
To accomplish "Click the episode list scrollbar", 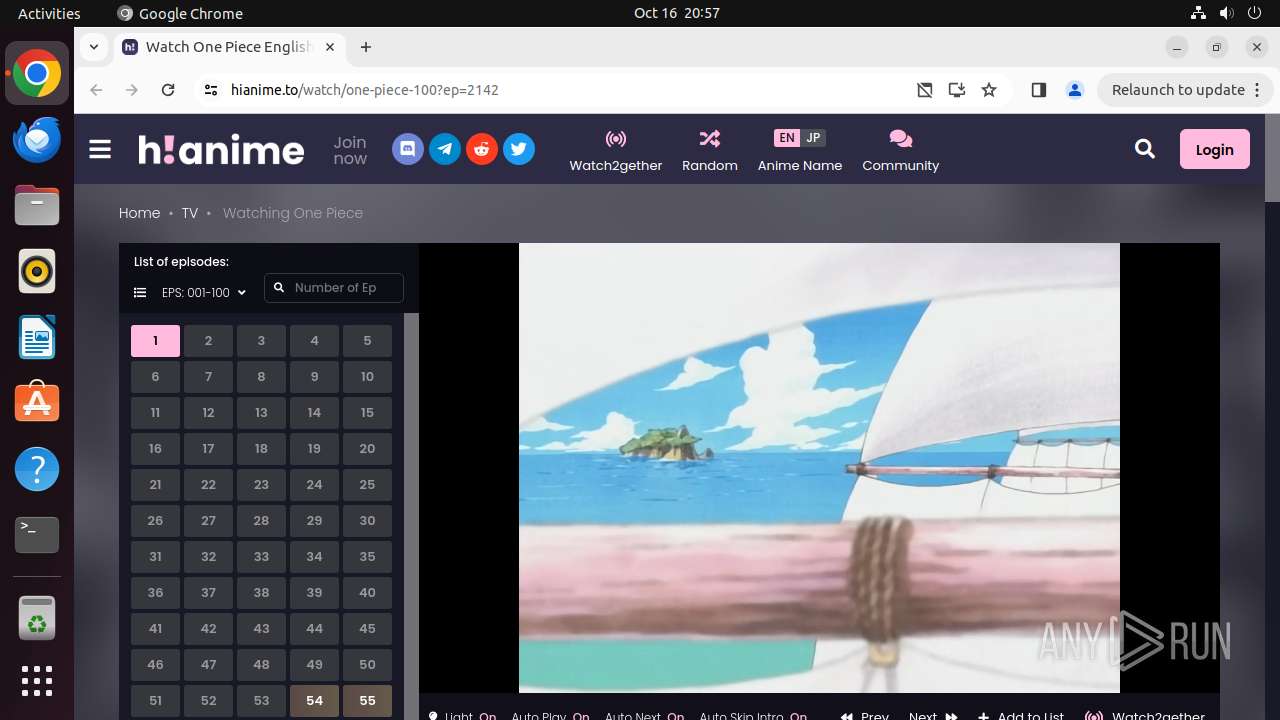I will (x=411, y=516).
